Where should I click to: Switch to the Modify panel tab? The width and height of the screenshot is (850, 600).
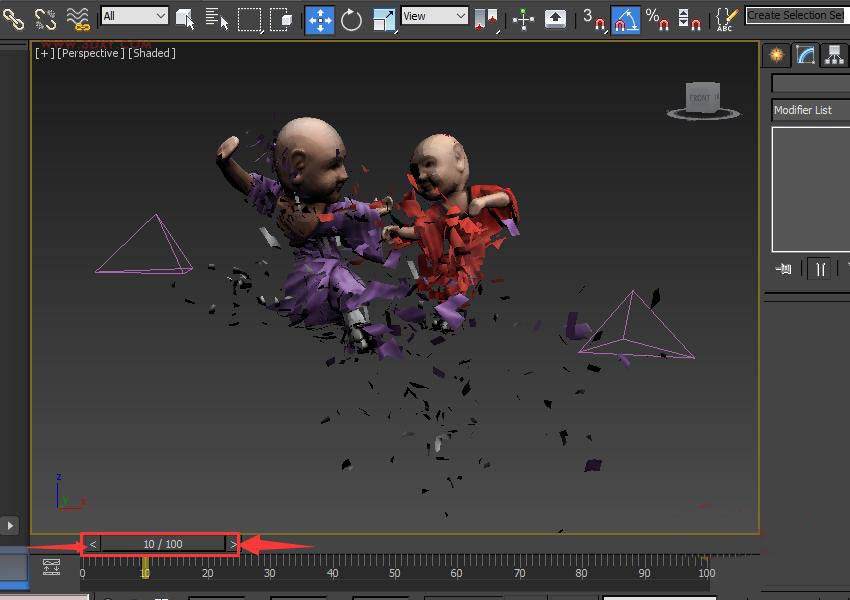tap(805, 55)
